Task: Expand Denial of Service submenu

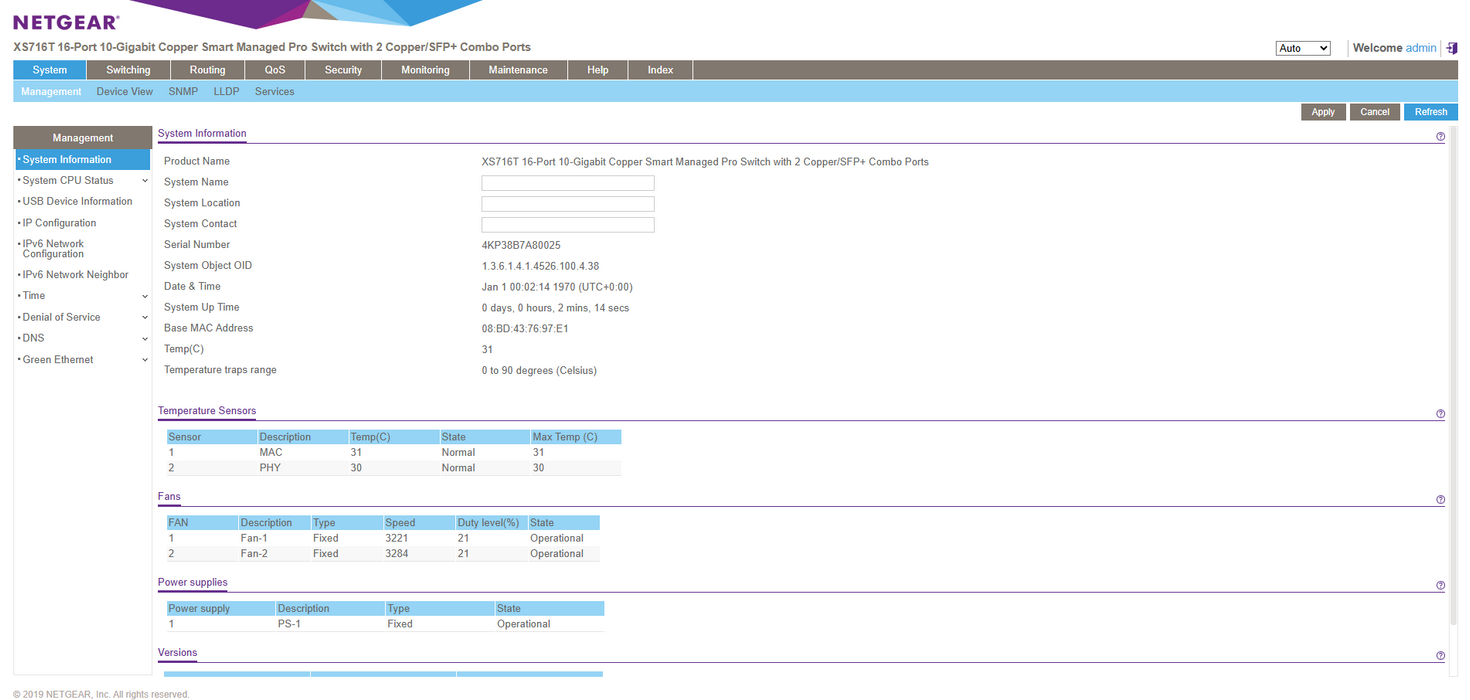Action: coord(145,318)
